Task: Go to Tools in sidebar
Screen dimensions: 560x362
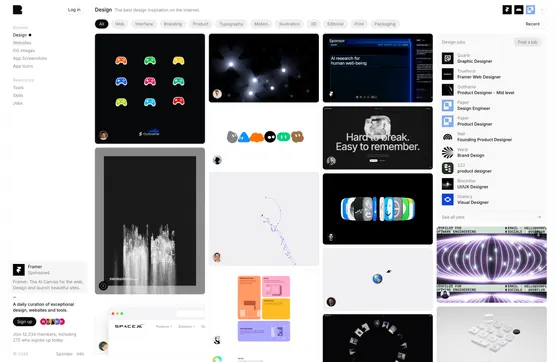Action: 18,87
